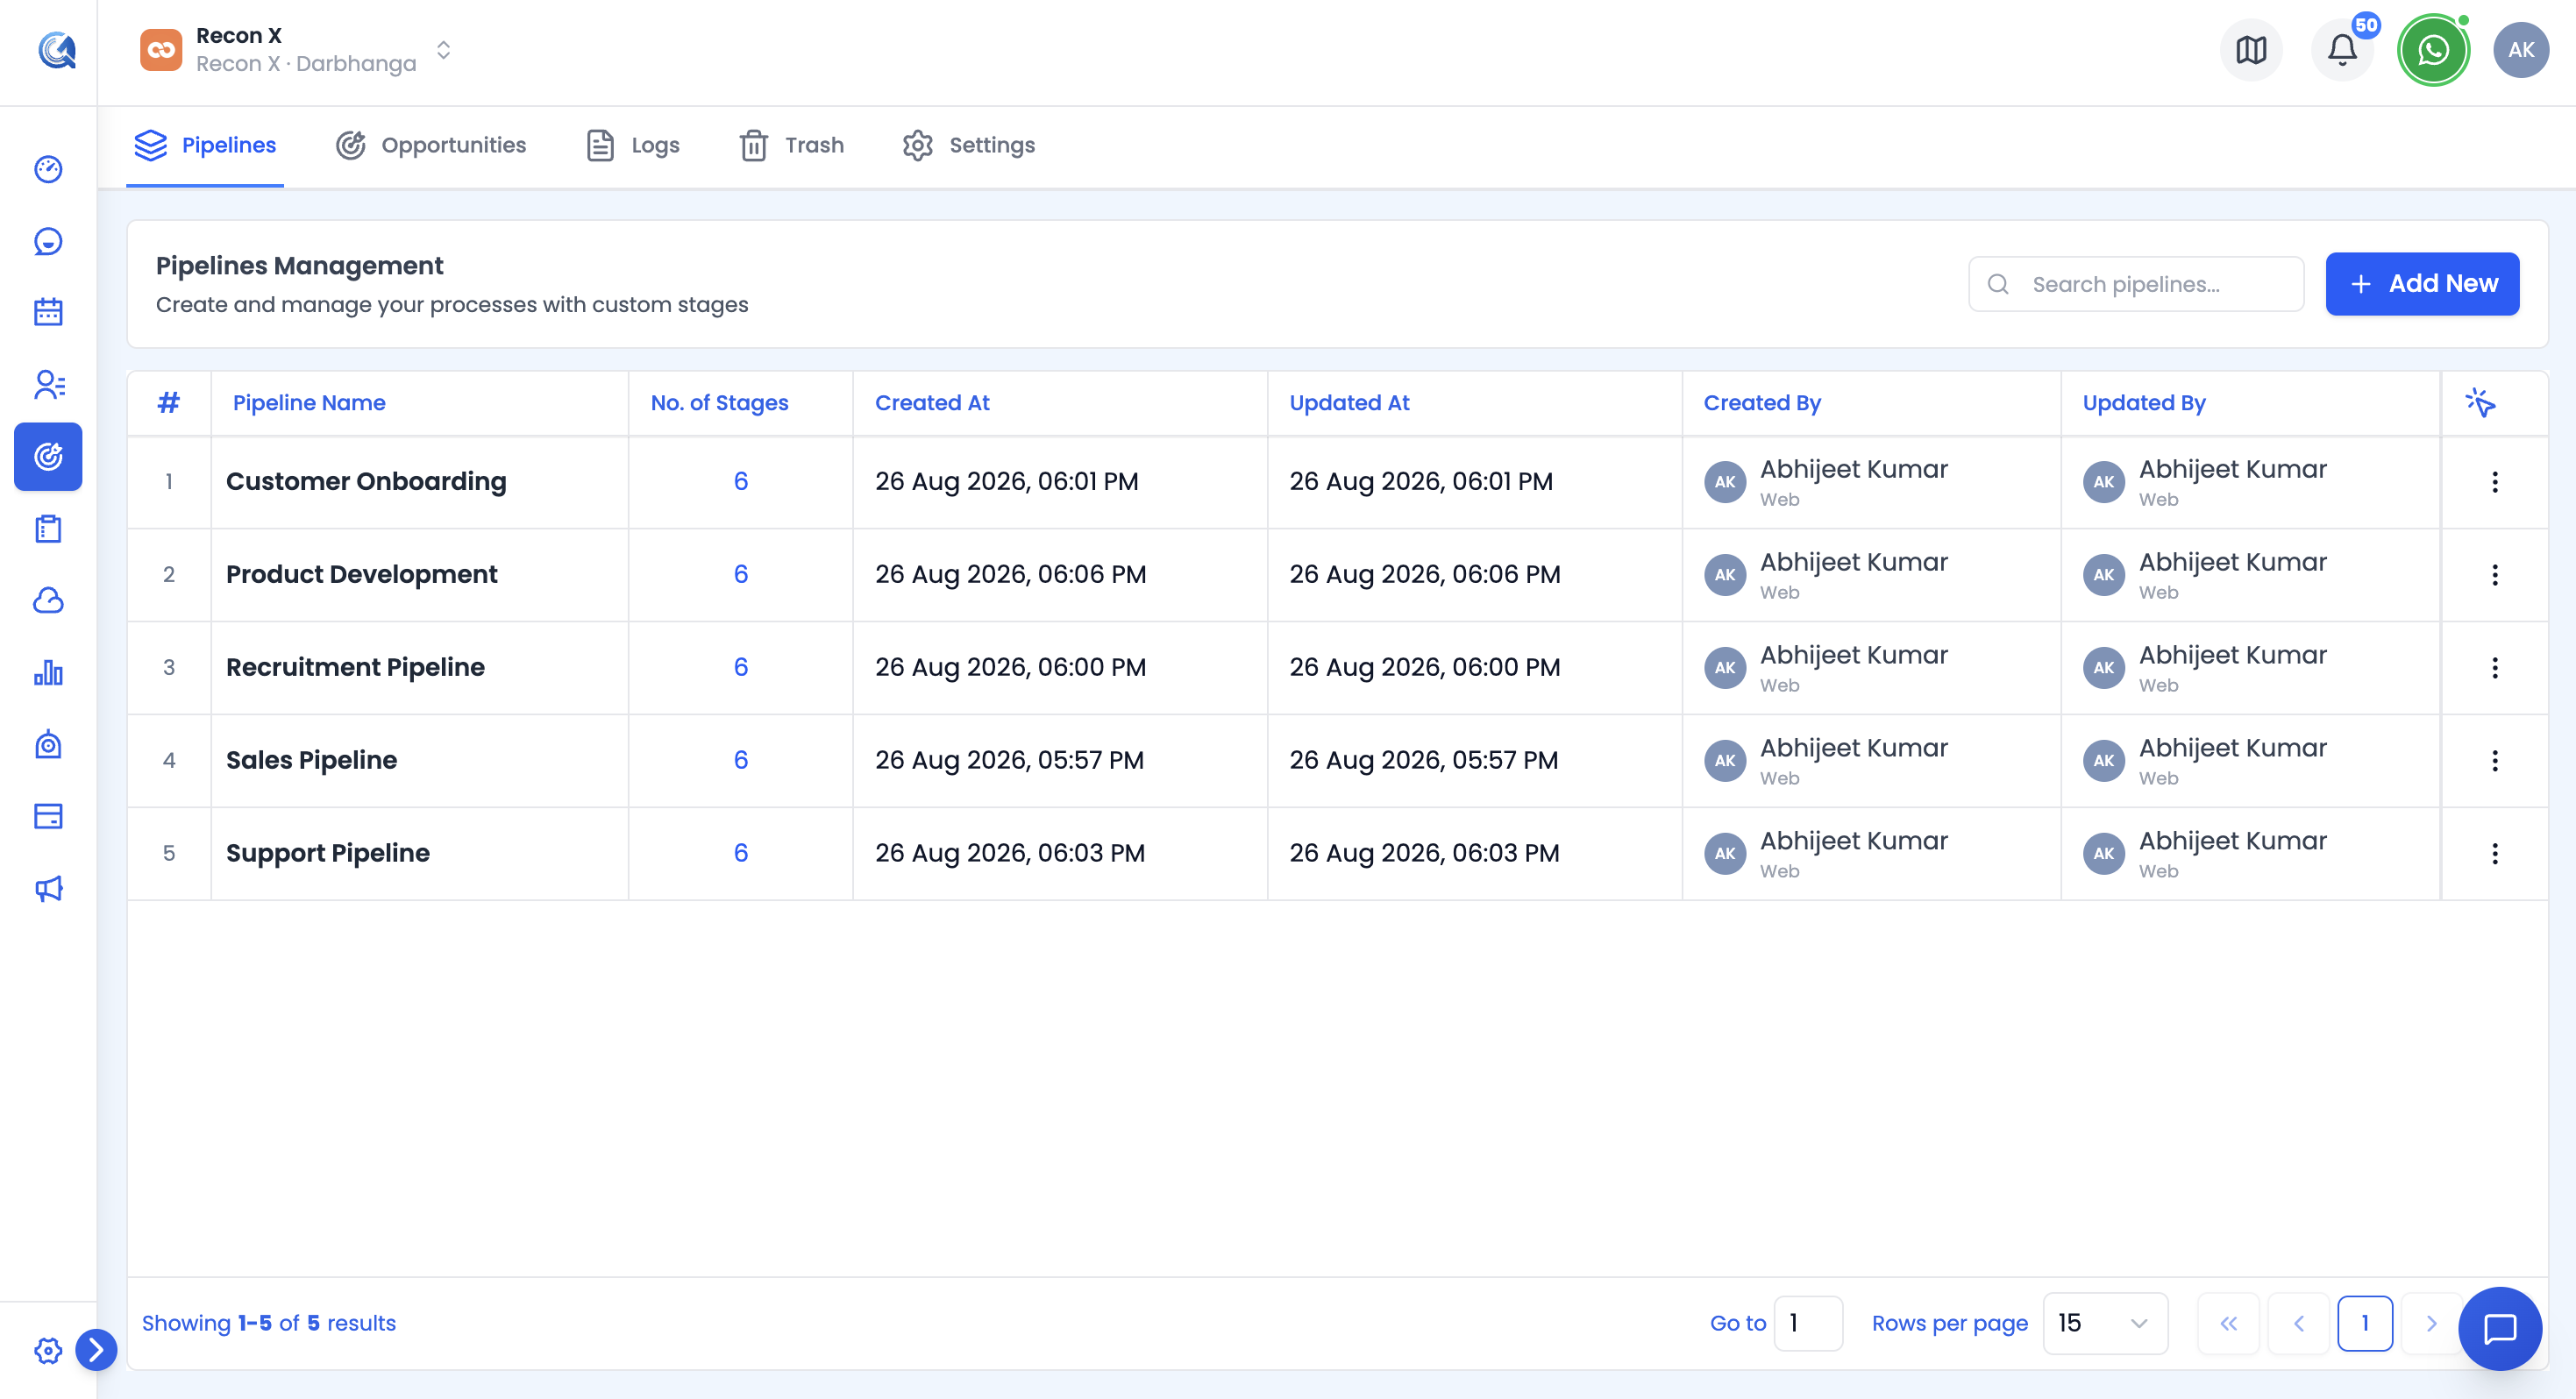Viewport: 2576px width, 1399px height.
Task: Sort by Created At column header
Action: [x=932, y=403]
